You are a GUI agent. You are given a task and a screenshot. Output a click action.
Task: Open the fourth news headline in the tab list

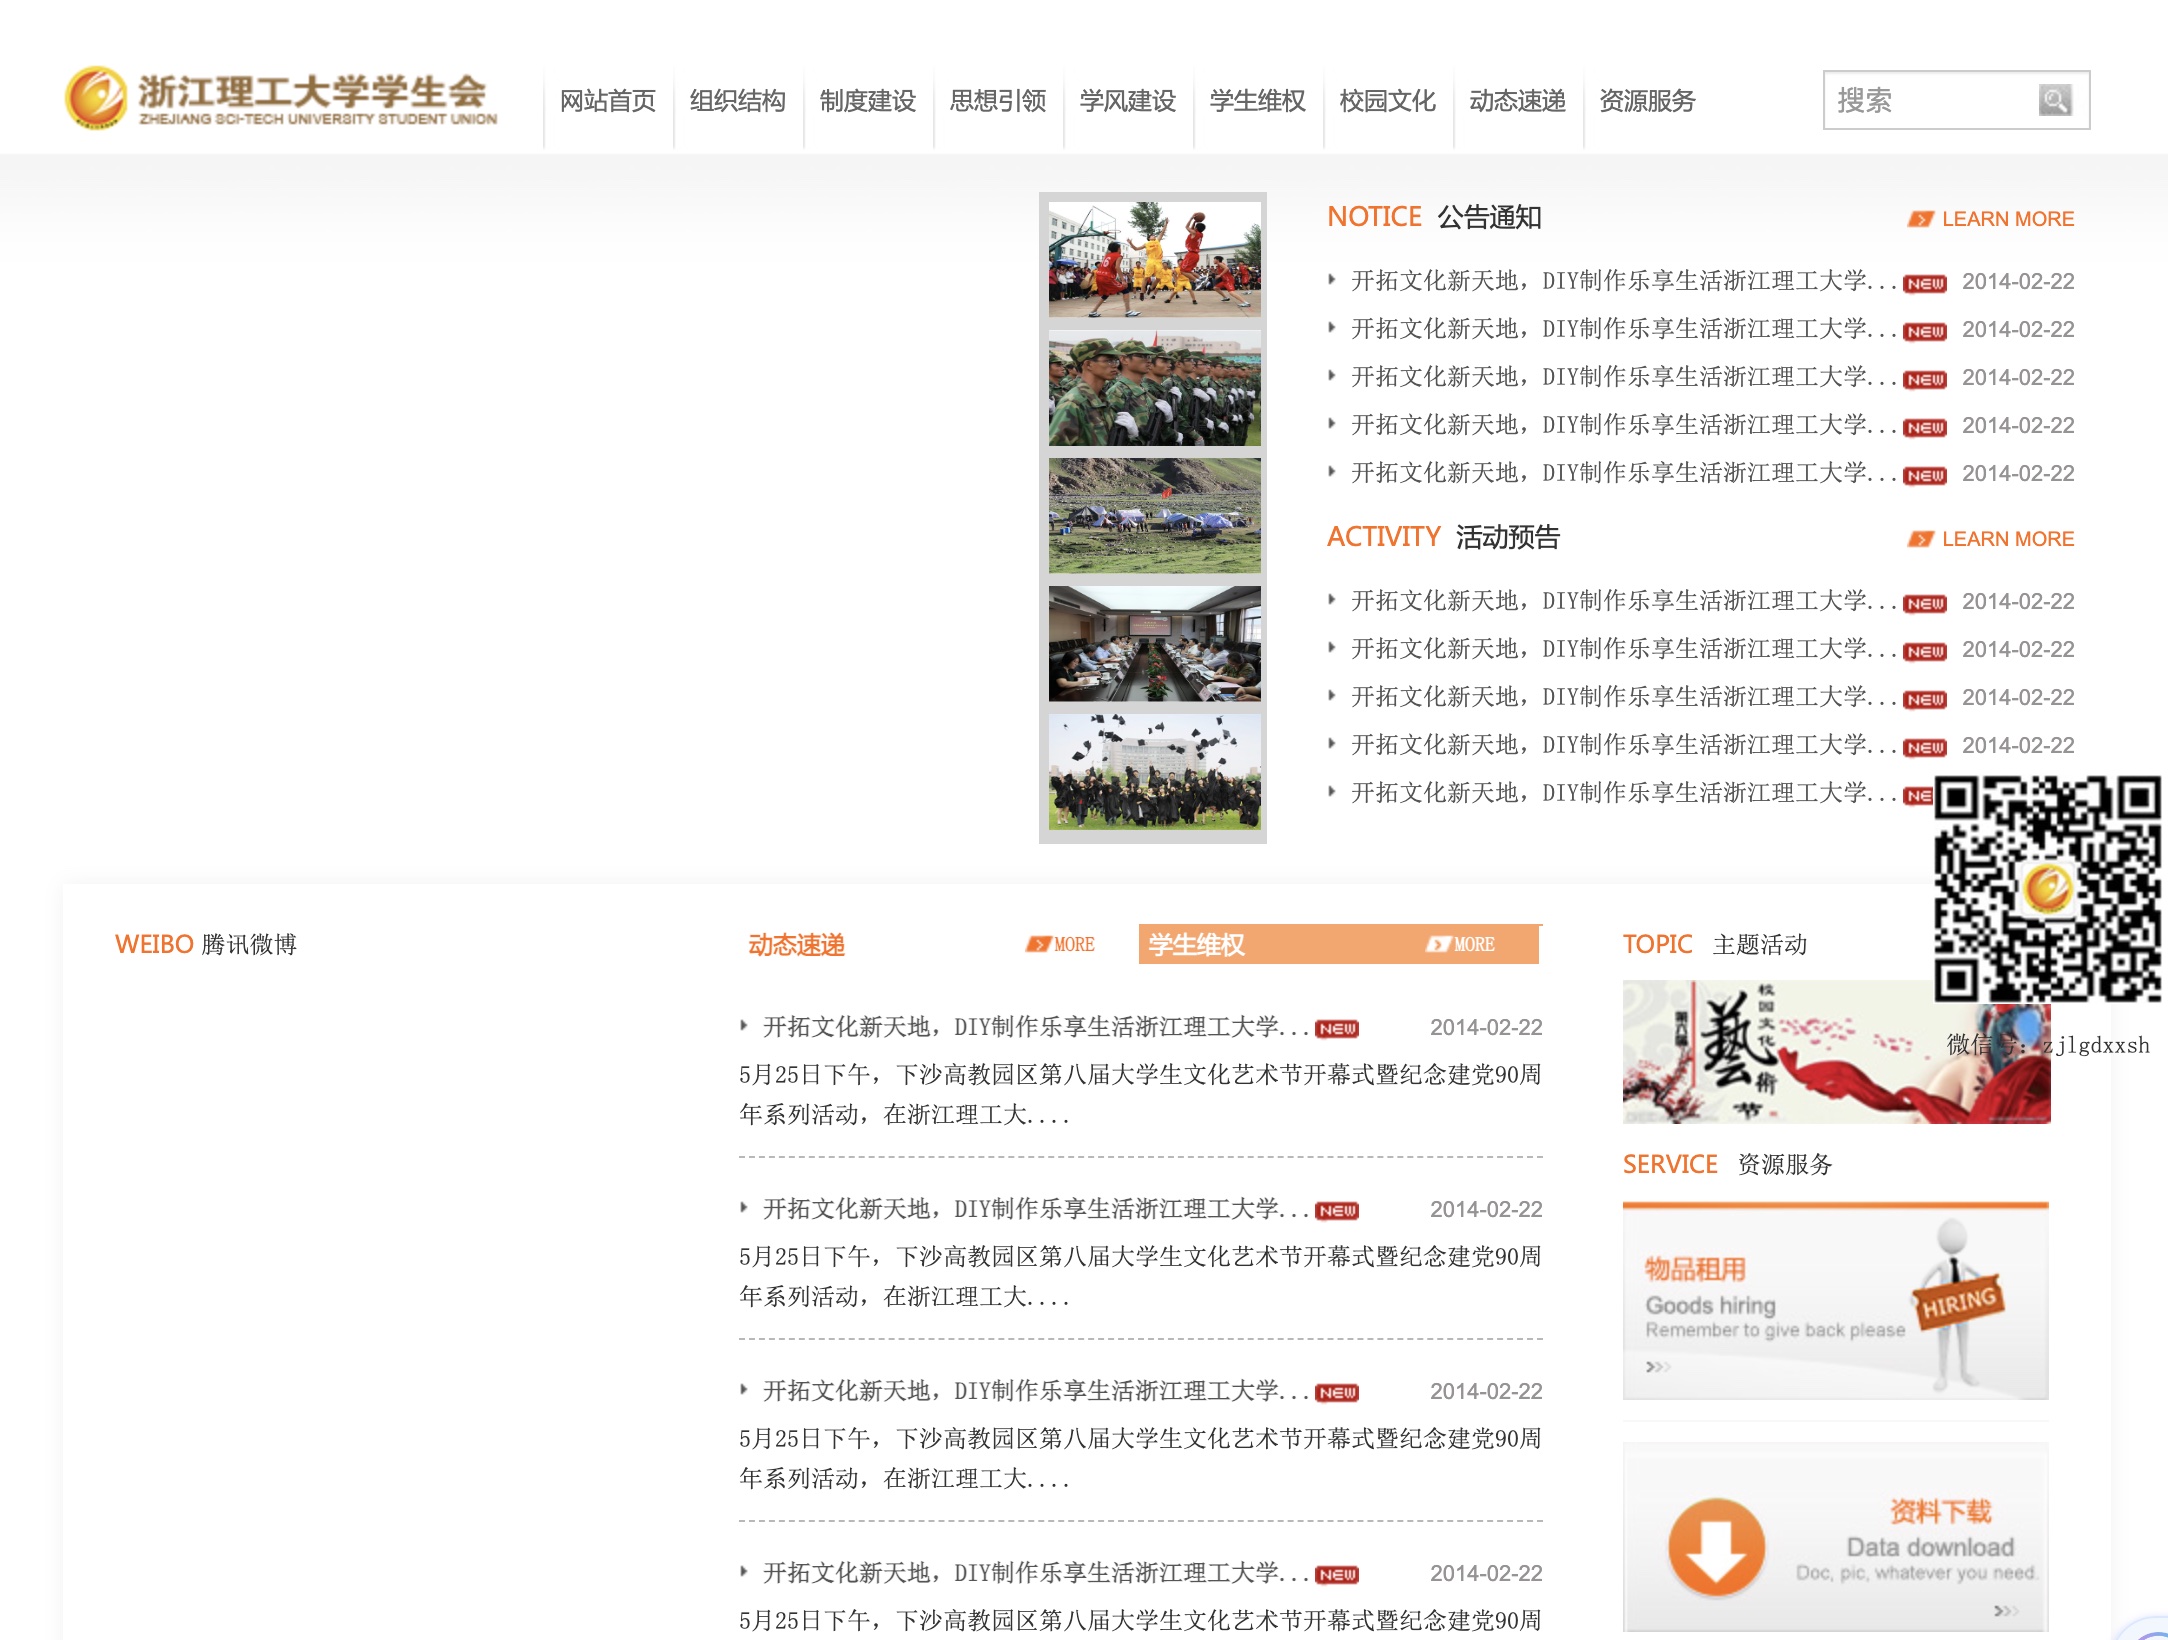coord(1036,1573)
